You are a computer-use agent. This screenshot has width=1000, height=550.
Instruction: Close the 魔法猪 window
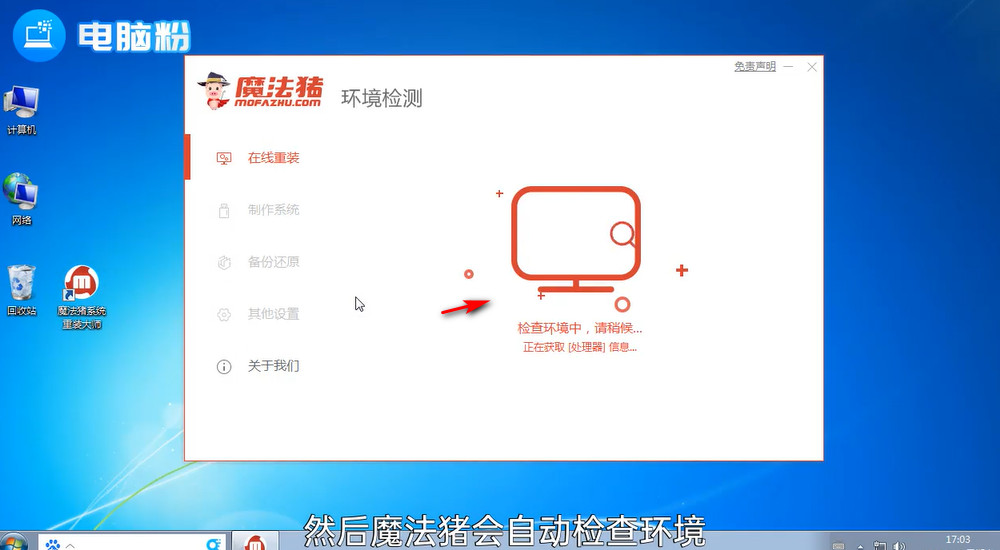812,67
